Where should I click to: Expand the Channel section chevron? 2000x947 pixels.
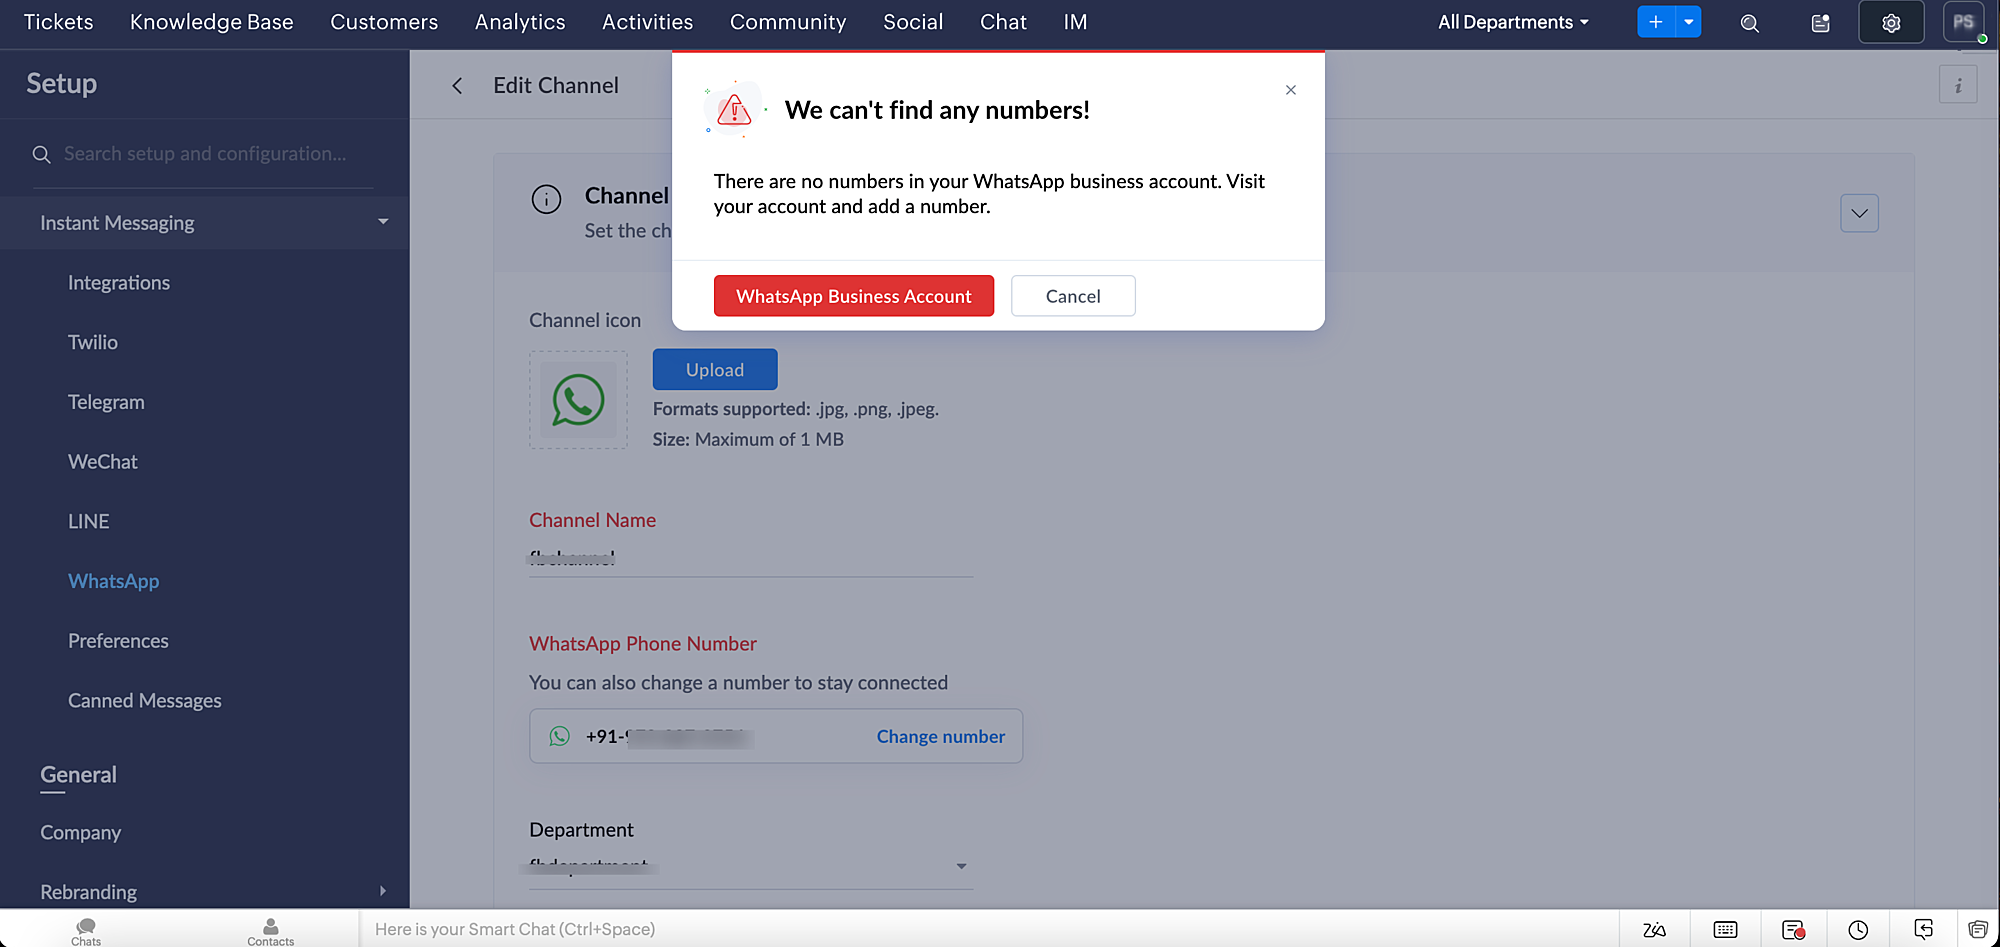(1859, 213)
